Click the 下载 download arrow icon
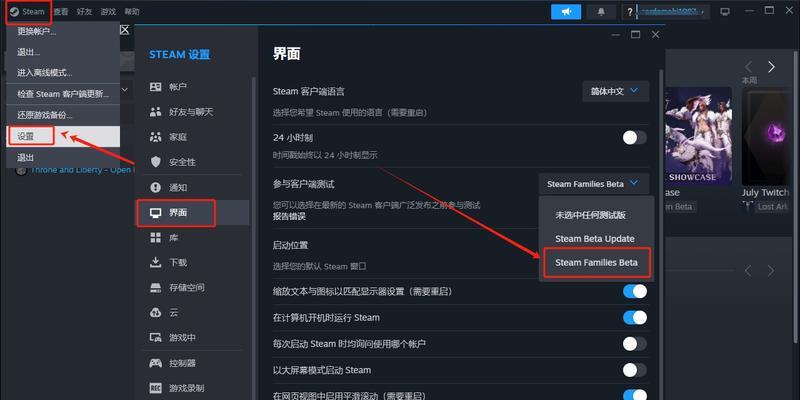800x400 pixels. pyautogui.click(x=155, y=262)
